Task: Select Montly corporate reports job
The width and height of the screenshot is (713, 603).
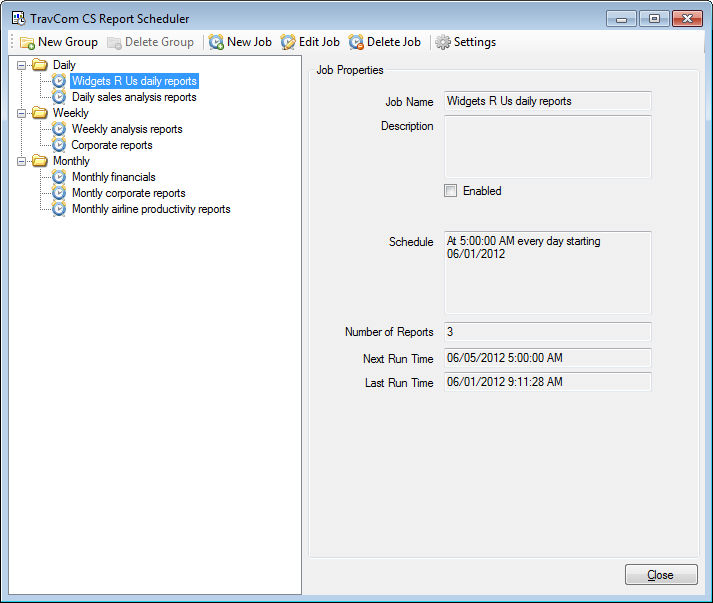Action: (x=128, y=193)
